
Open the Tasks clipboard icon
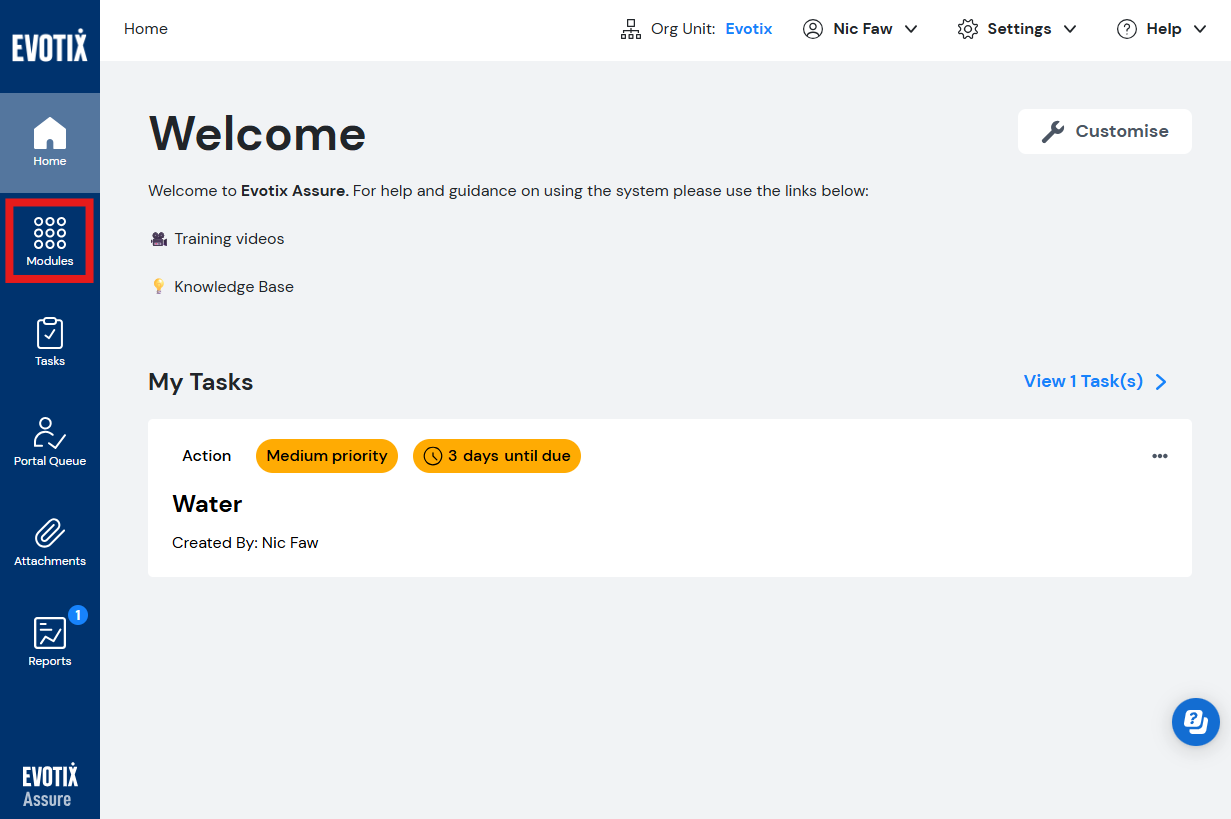50,333
